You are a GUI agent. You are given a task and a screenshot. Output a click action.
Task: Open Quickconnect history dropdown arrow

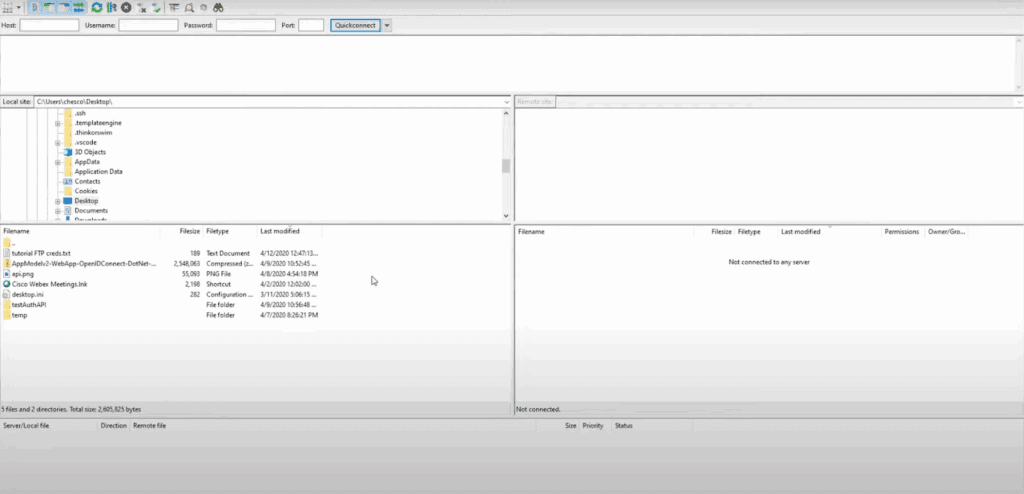pyautogui.click(x=387, y=25)
